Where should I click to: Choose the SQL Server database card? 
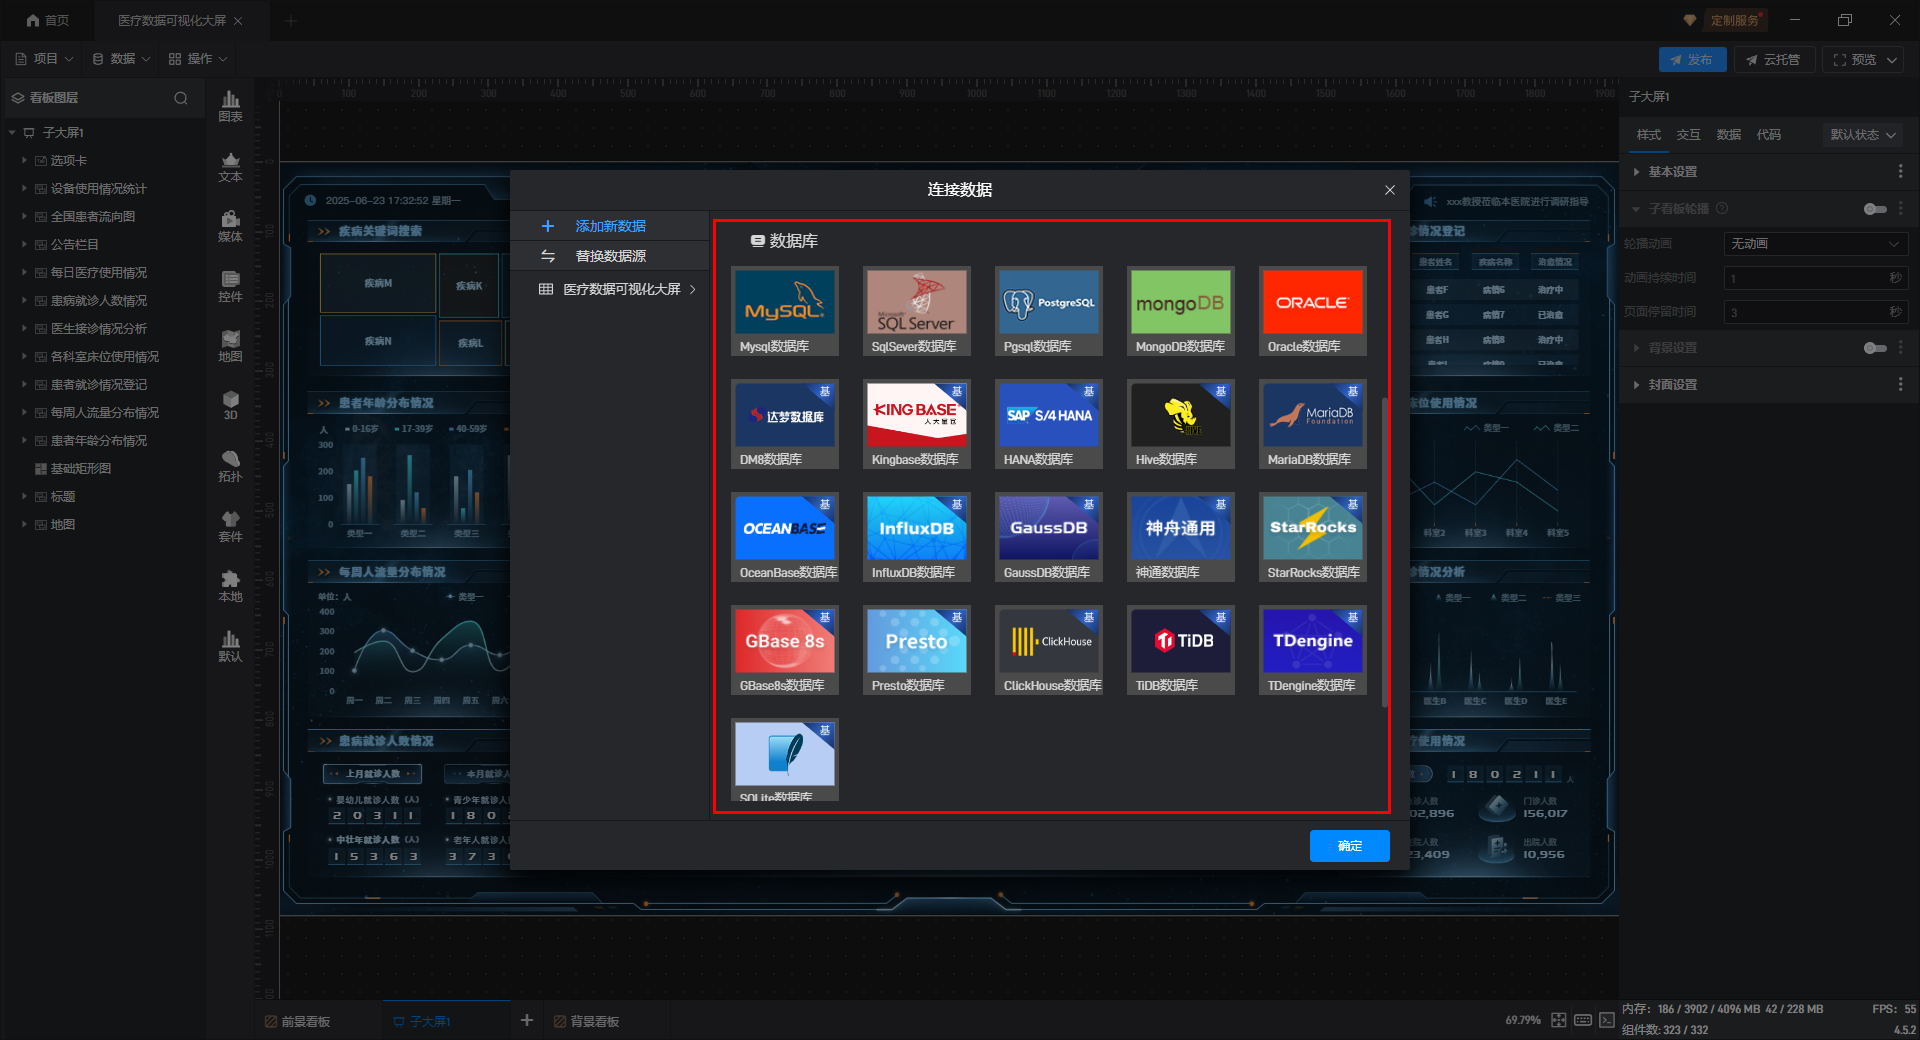[917, 311]
